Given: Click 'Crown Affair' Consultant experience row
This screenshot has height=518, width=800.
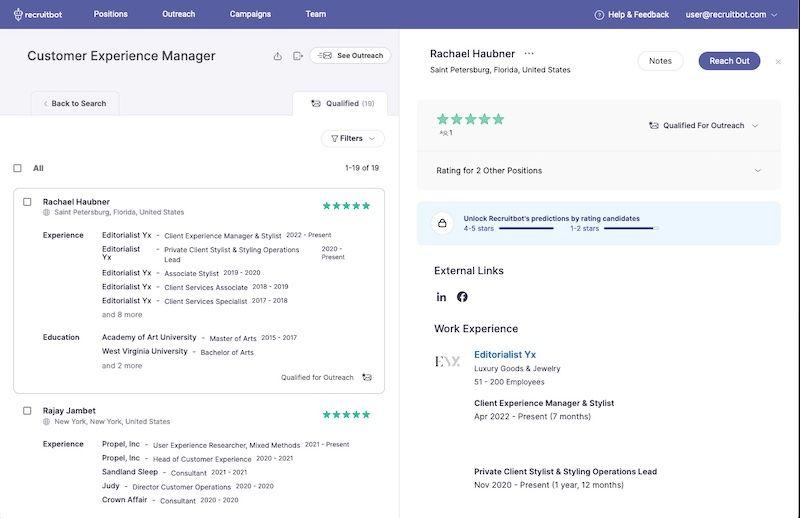Looking at the screenshot, I should coord(170,500).
